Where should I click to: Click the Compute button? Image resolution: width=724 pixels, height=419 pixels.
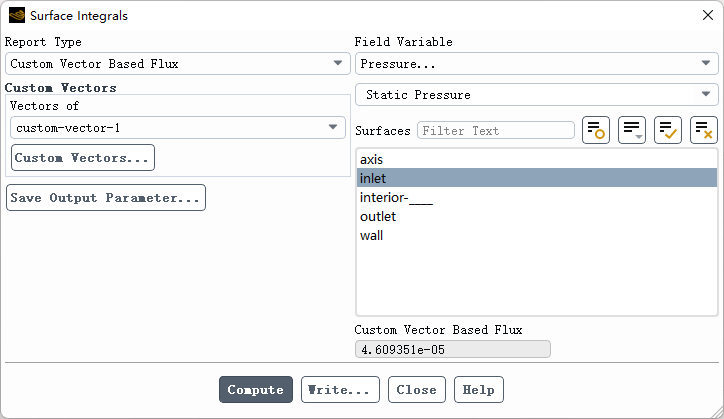[256, 389]
